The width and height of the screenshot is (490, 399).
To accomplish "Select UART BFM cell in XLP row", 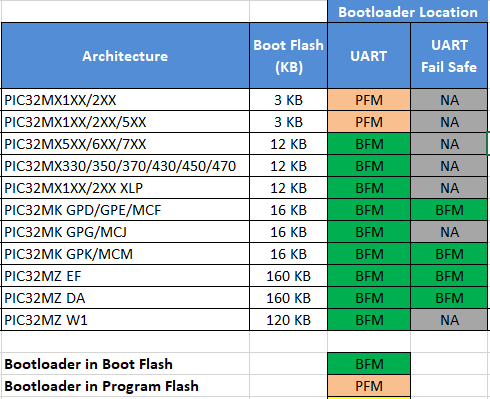I will pos(369,188).
